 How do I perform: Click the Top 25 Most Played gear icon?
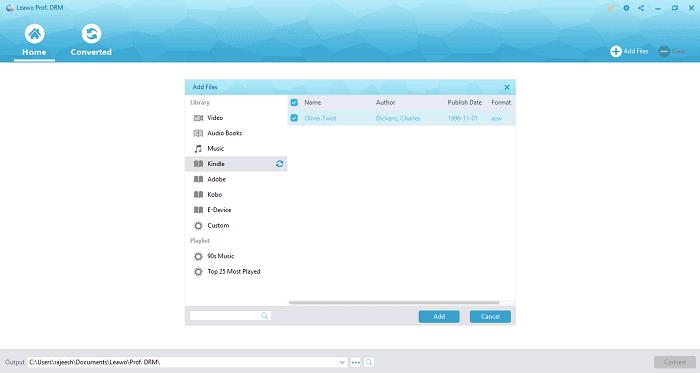coord(198,272)
